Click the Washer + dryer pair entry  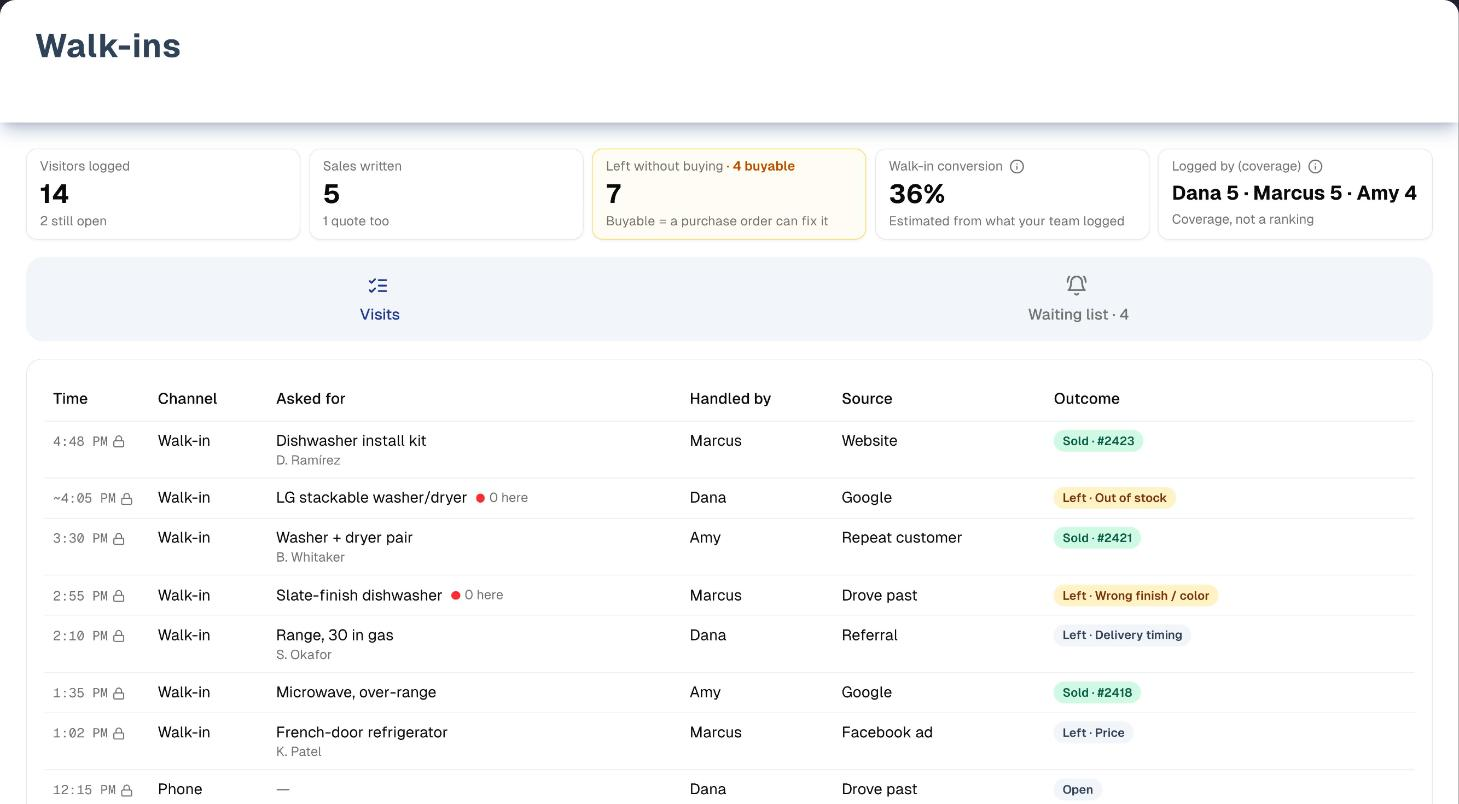[x=344, y=538]
